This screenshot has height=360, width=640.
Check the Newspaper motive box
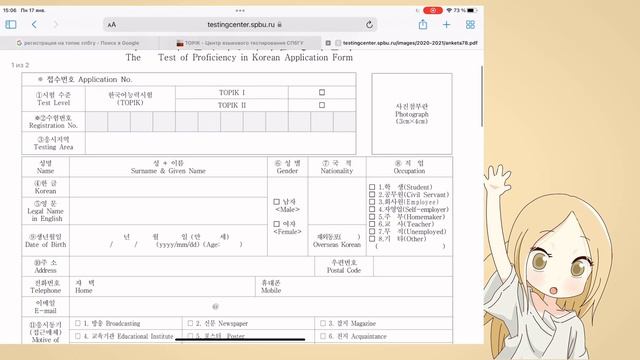(x=190, y=323)
